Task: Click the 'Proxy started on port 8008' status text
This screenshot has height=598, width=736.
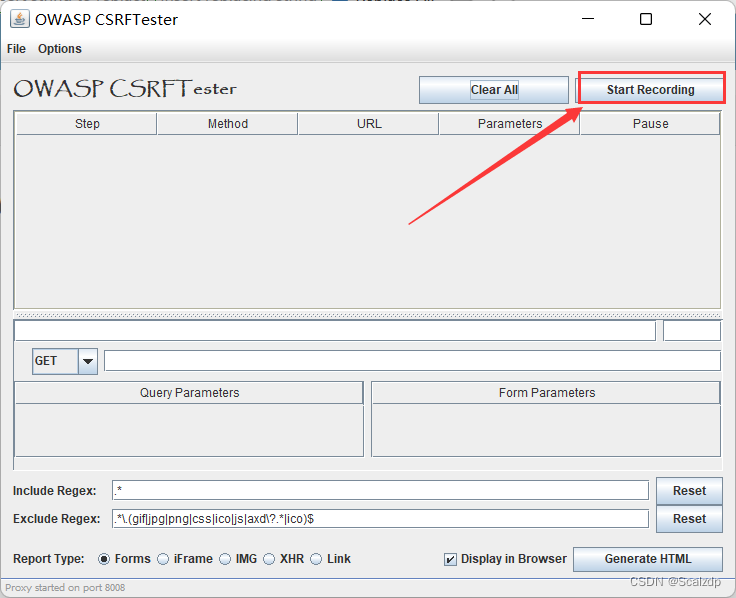Action: point(65,588)
